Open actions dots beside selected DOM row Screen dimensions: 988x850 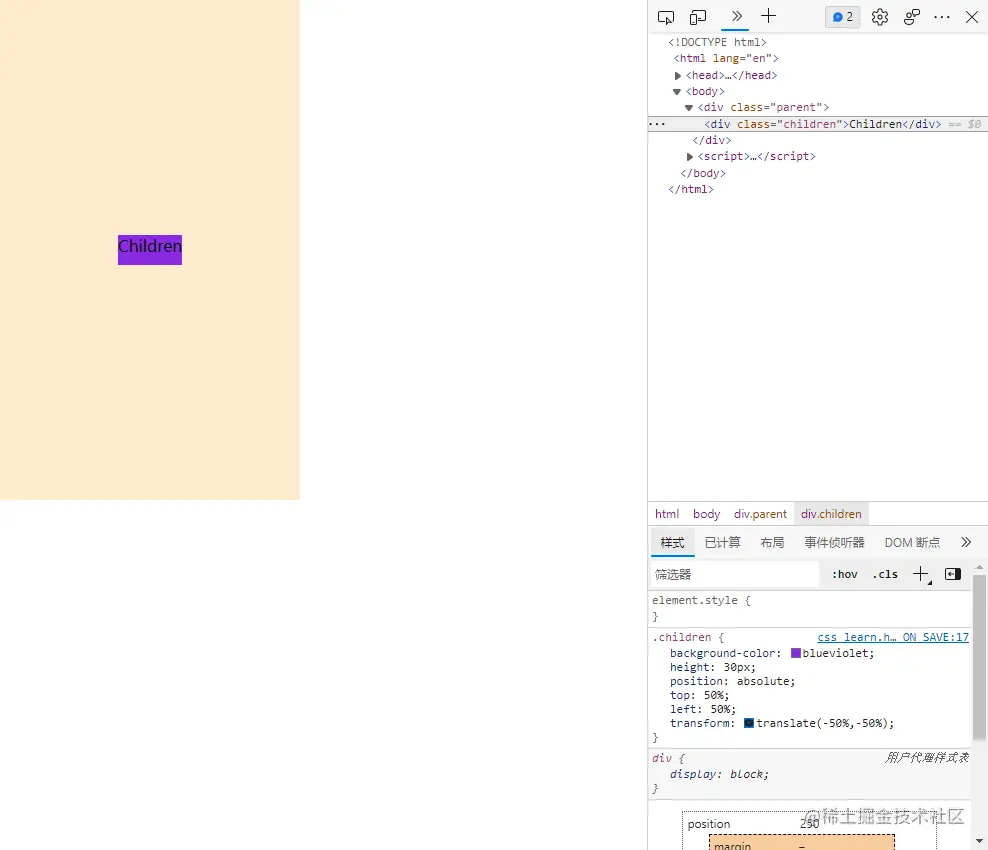tap(657, 124)
